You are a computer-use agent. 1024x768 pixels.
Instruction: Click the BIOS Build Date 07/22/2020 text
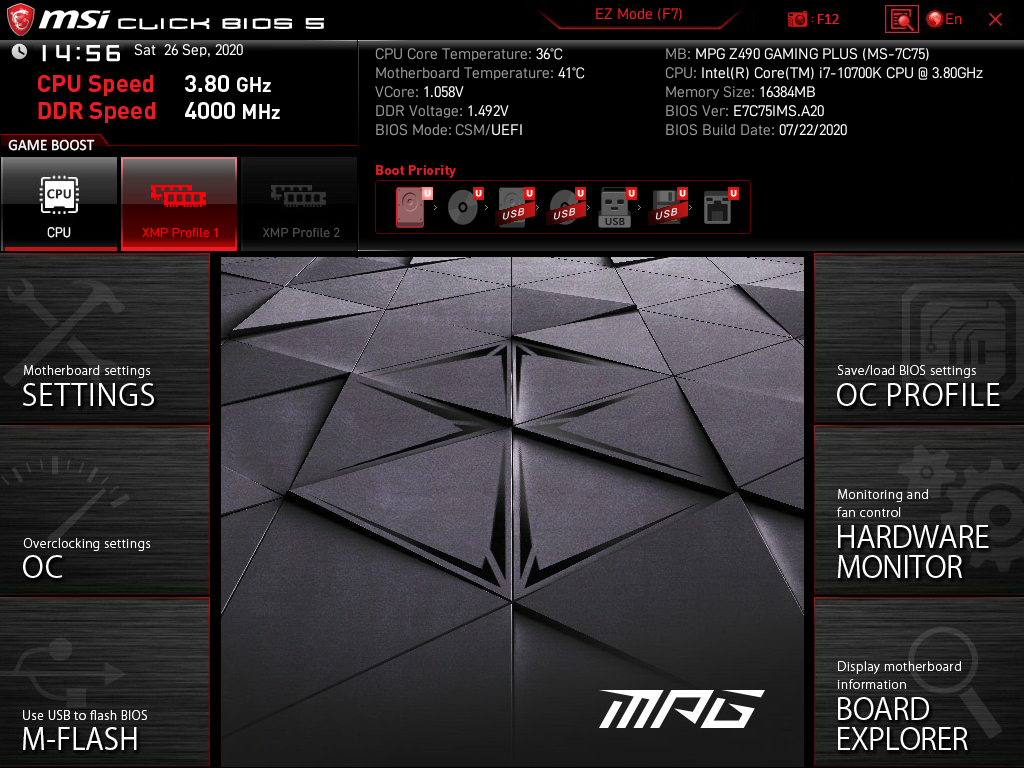(x=756, y=130)
